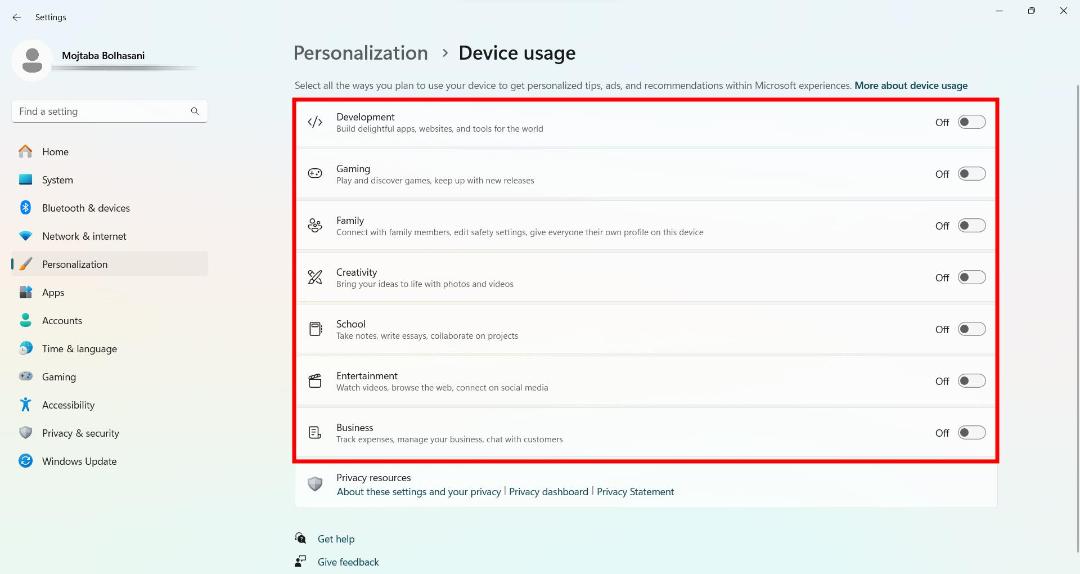Click the Creativity pencil icon

[315, 277]
